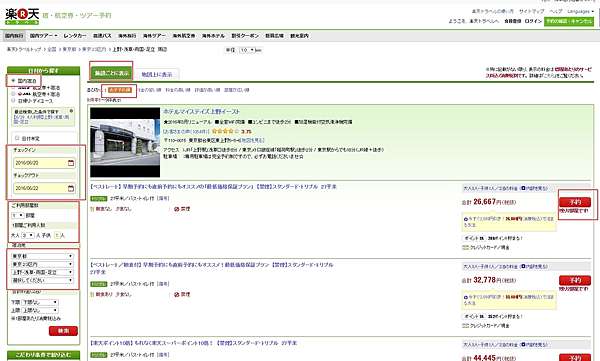
Task: Open the 東京都 prefecture dropdown
Action: tap(42, 256)
